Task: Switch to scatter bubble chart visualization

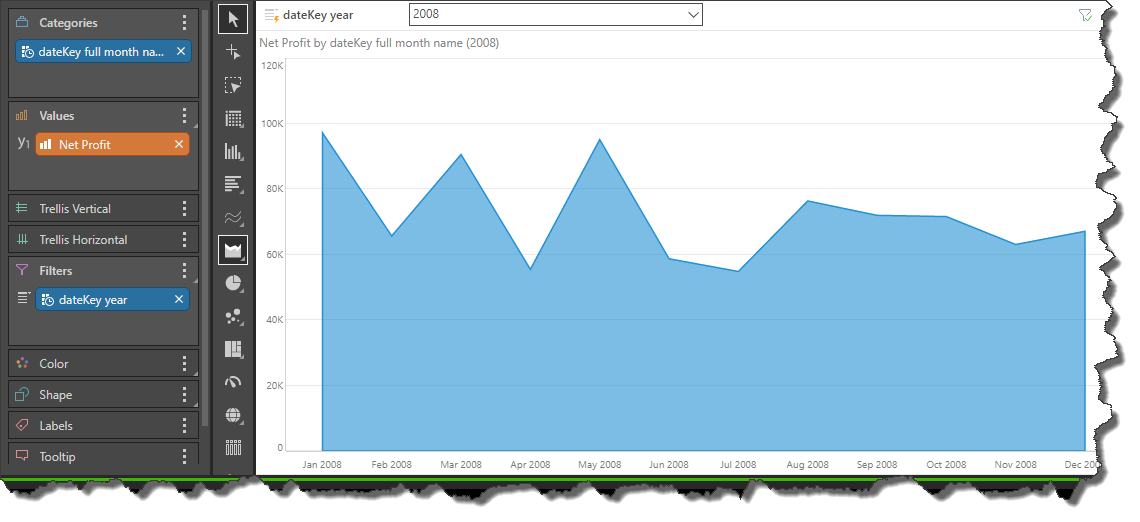Action: [x=233, y=316]
